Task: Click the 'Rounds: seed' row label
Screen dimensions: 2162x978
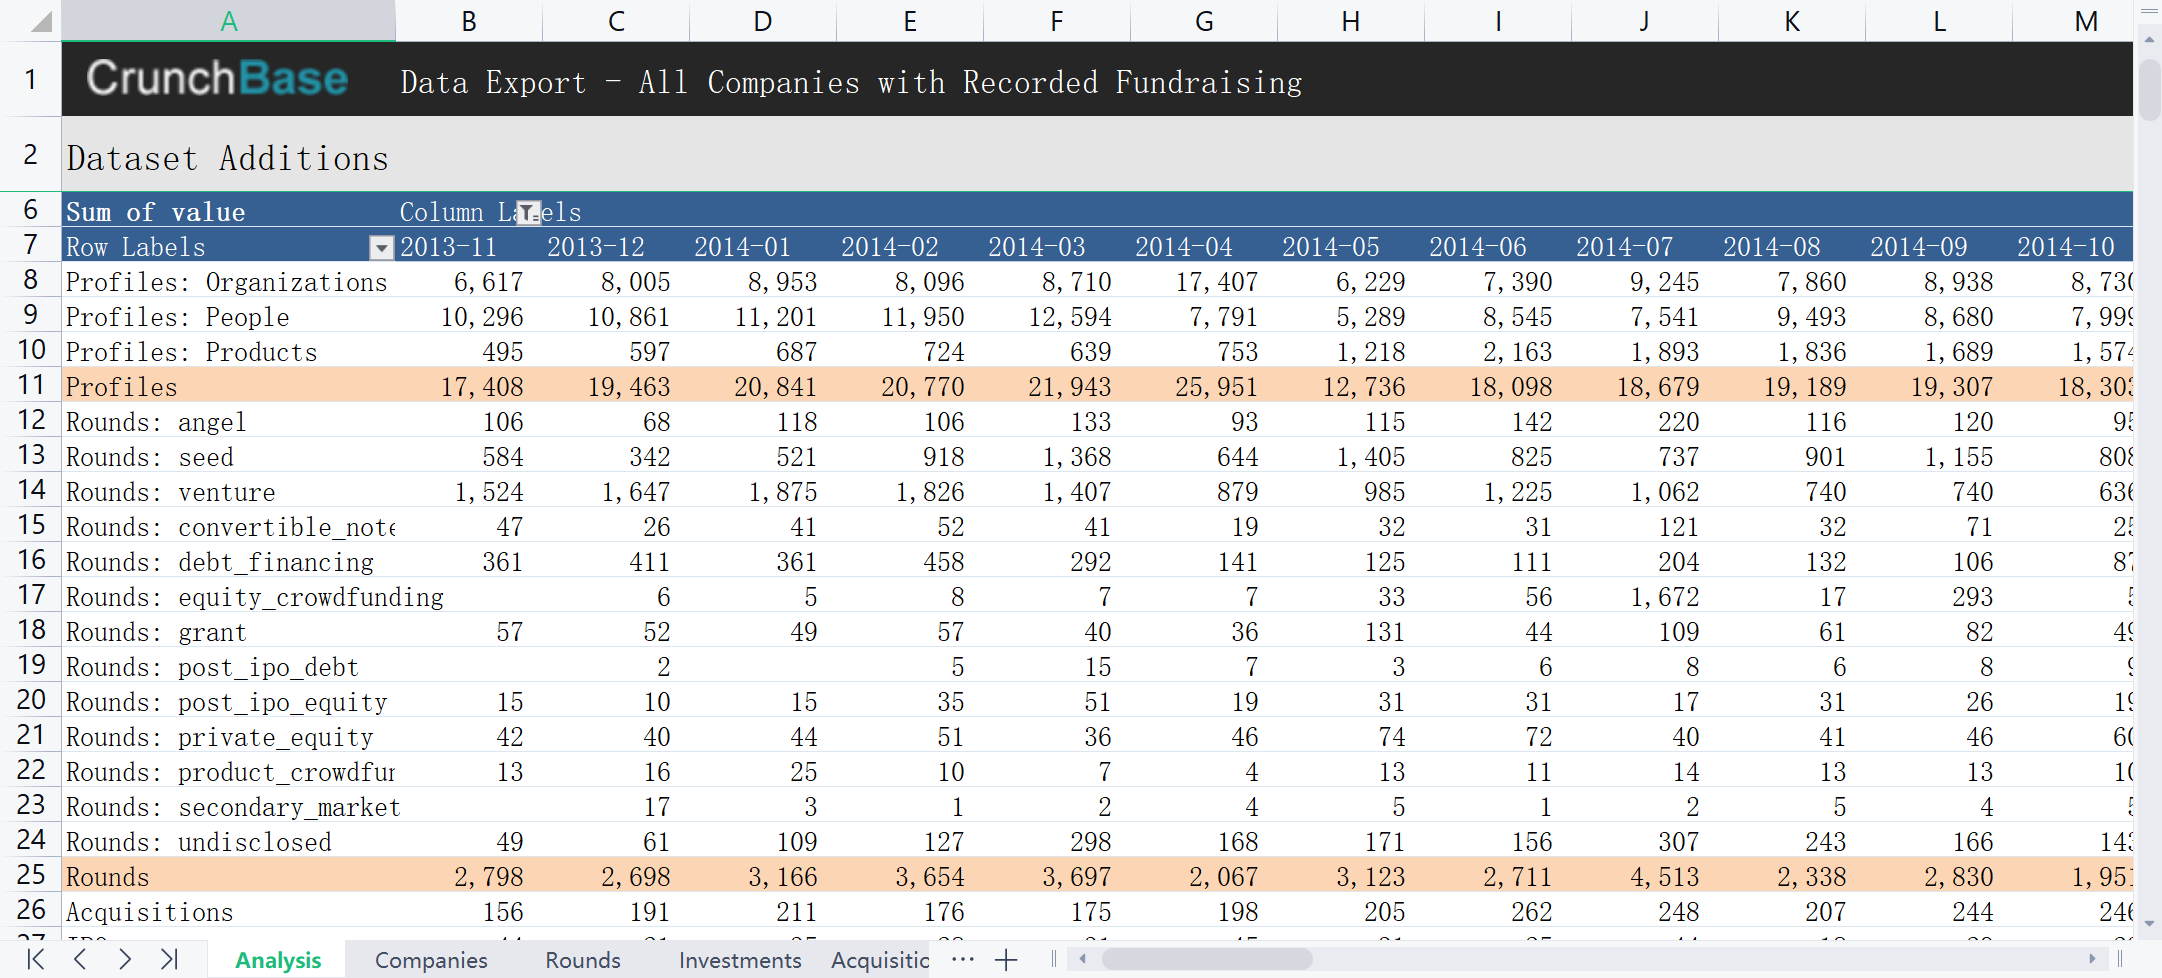Action: coord(229,457)
